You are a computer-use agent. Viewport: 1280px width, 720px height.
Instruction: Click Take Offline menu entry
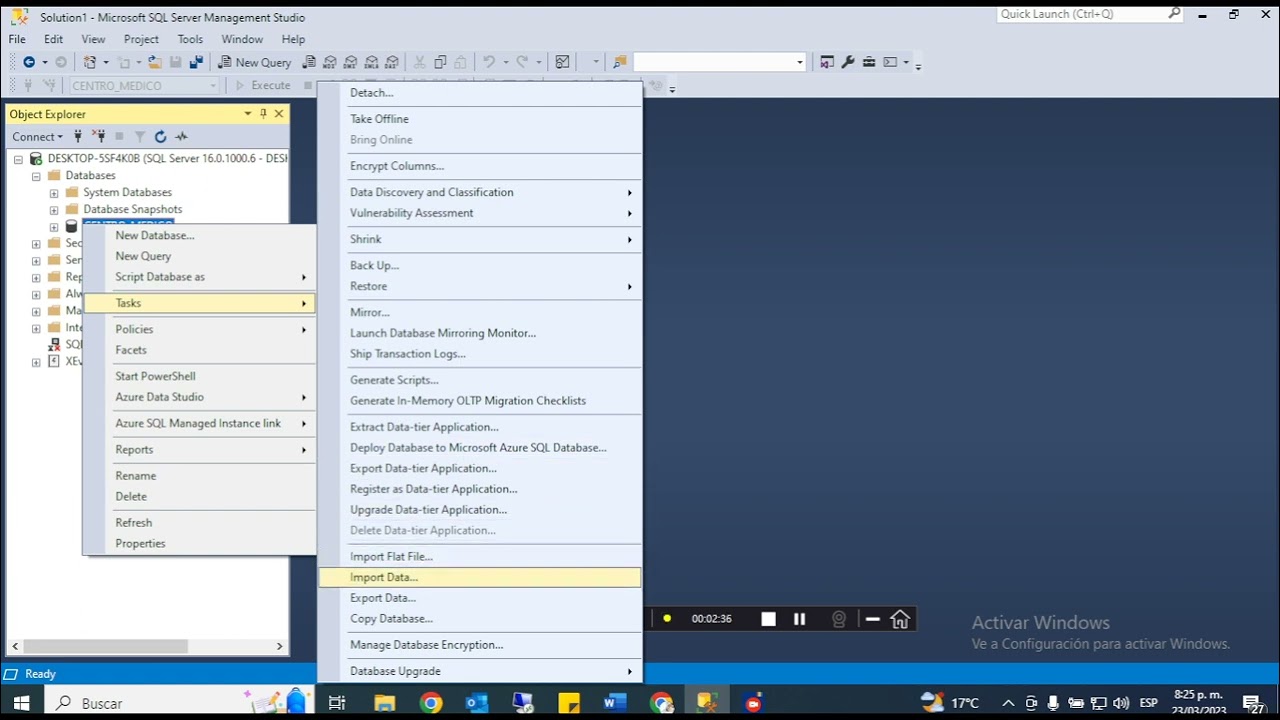point(480,119)
